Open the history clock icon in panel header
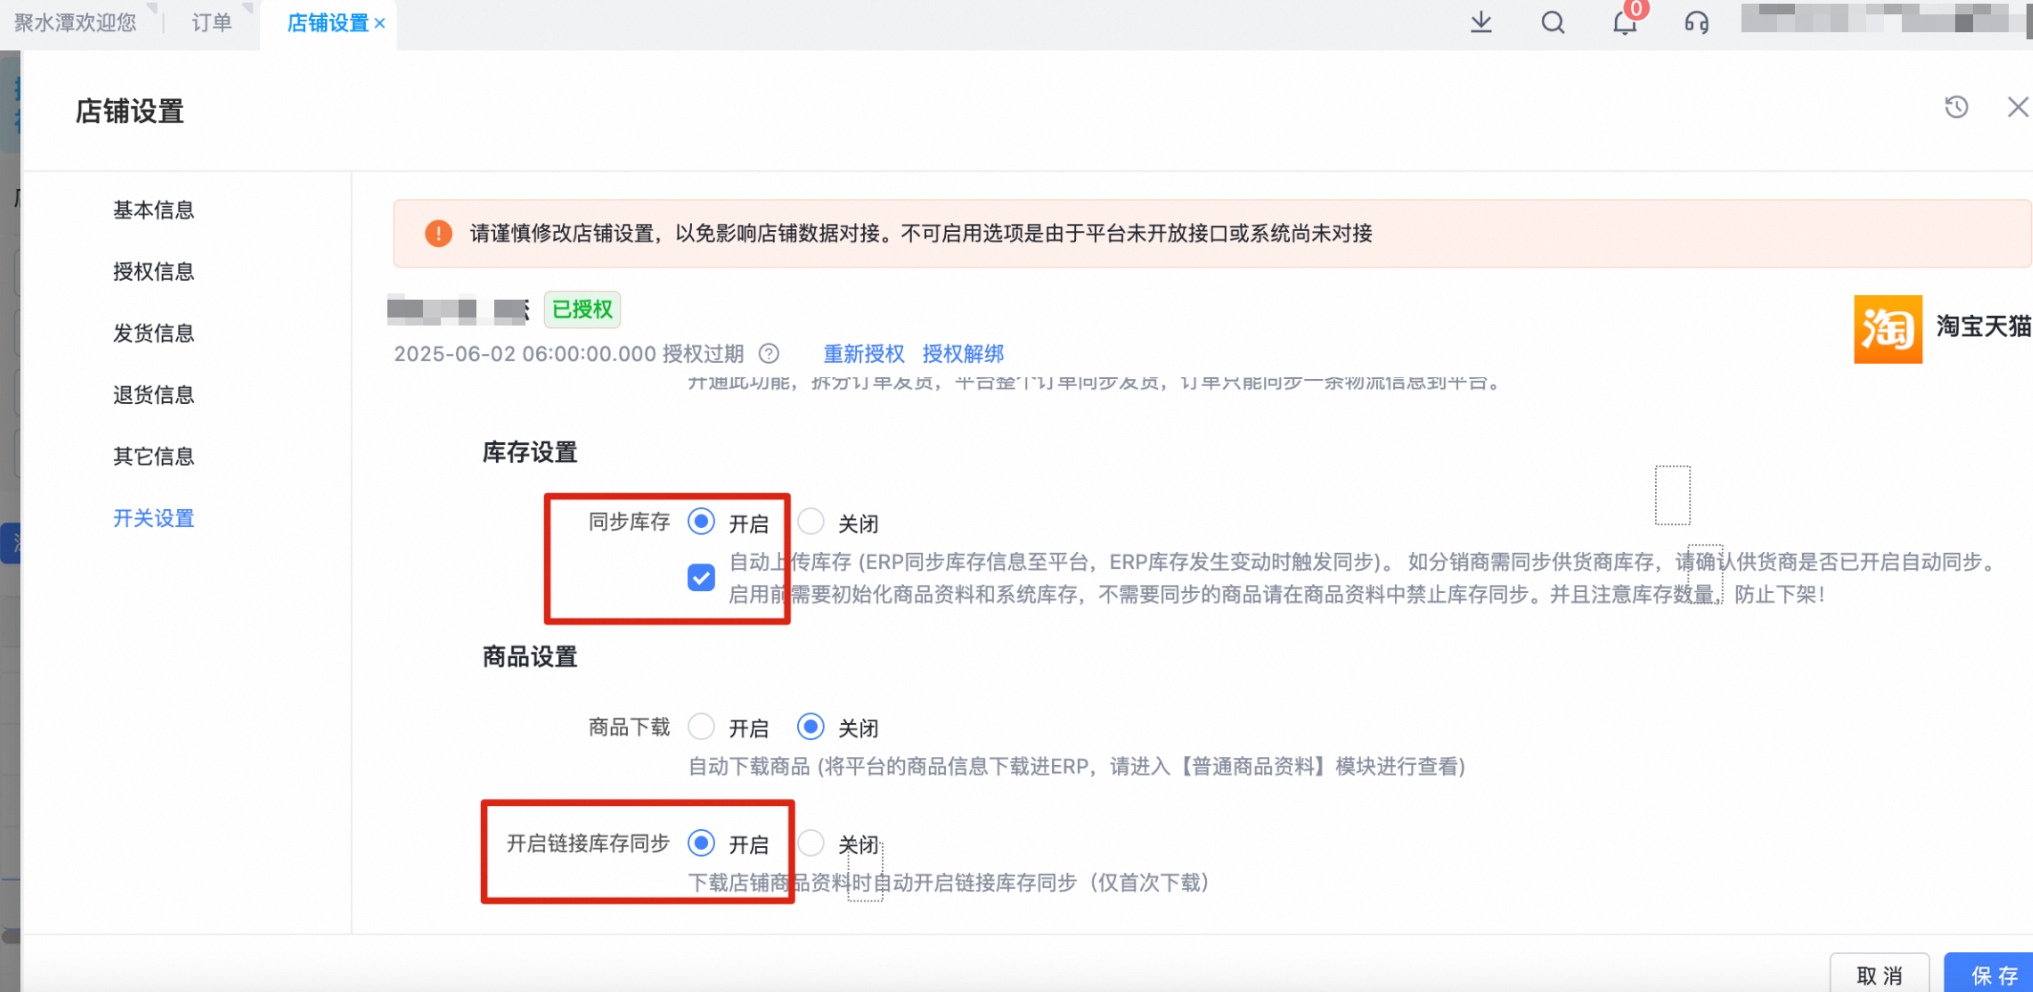Screen dimensions: 2033x992 1957,107
